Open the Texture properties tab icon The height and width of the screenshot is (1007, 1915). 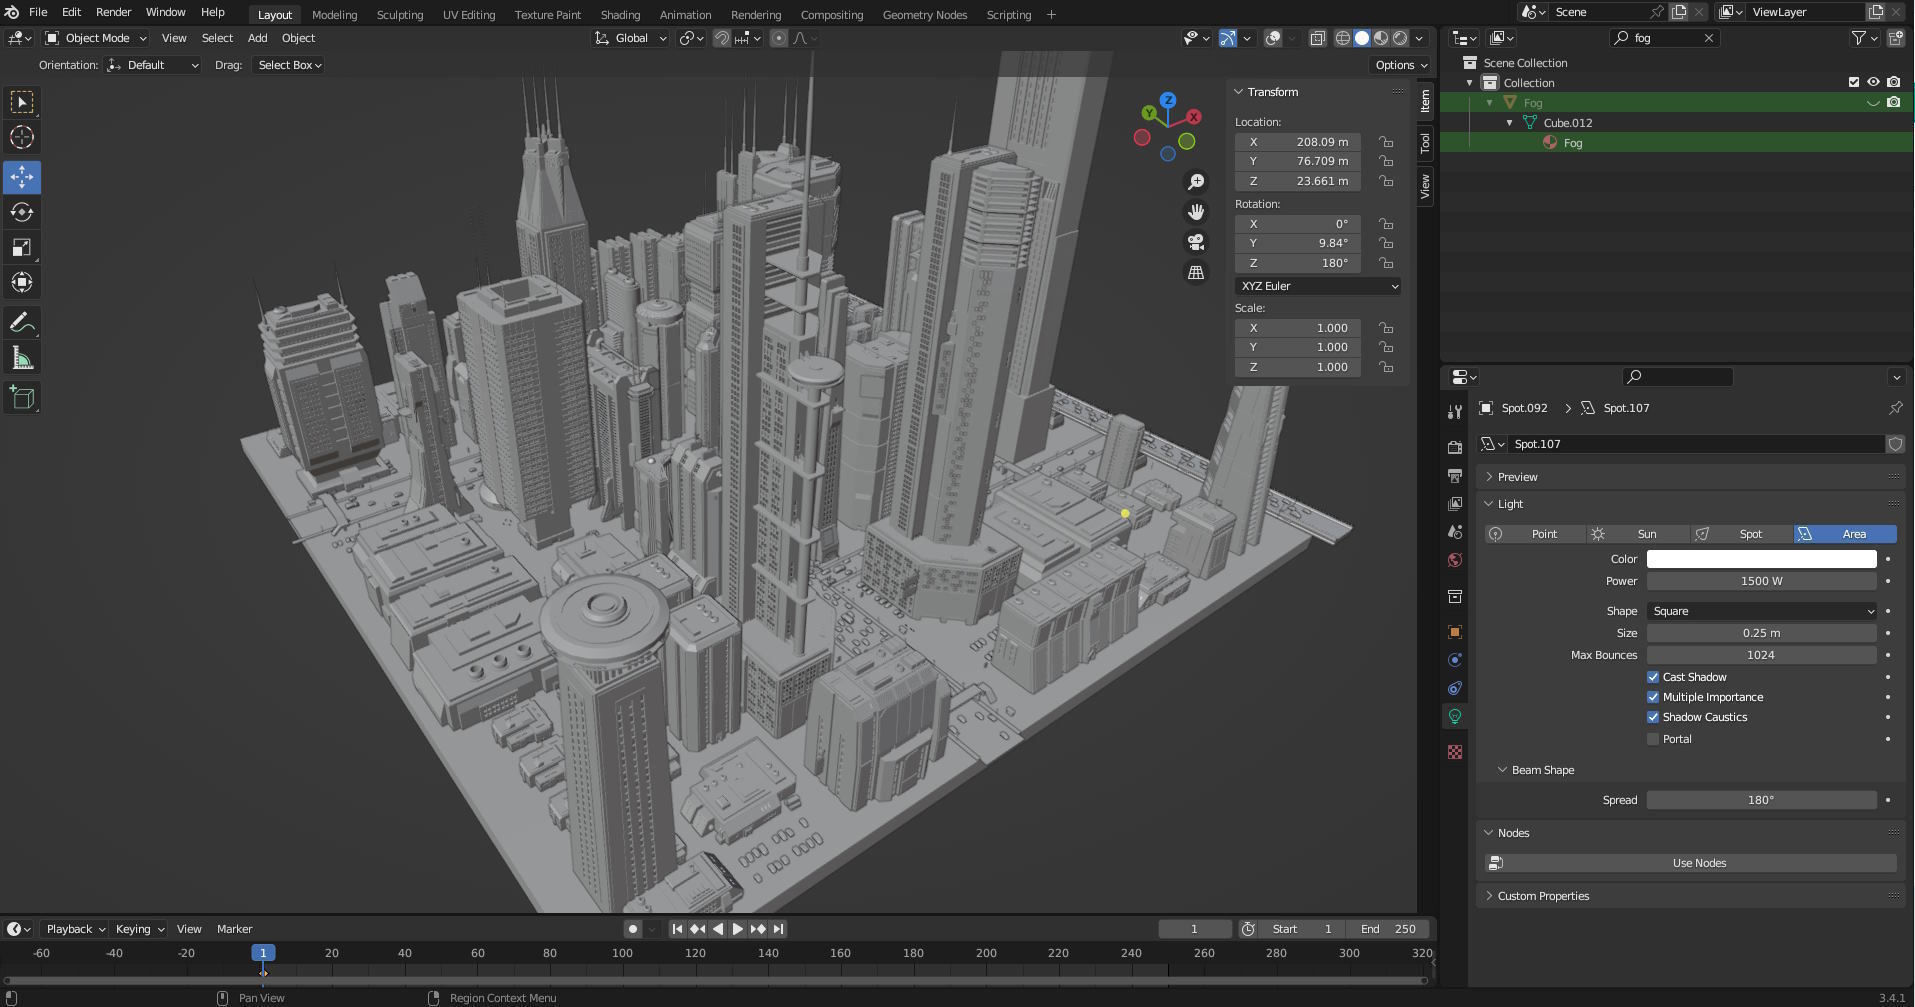pyautogui.click(x=1455, y=752)
